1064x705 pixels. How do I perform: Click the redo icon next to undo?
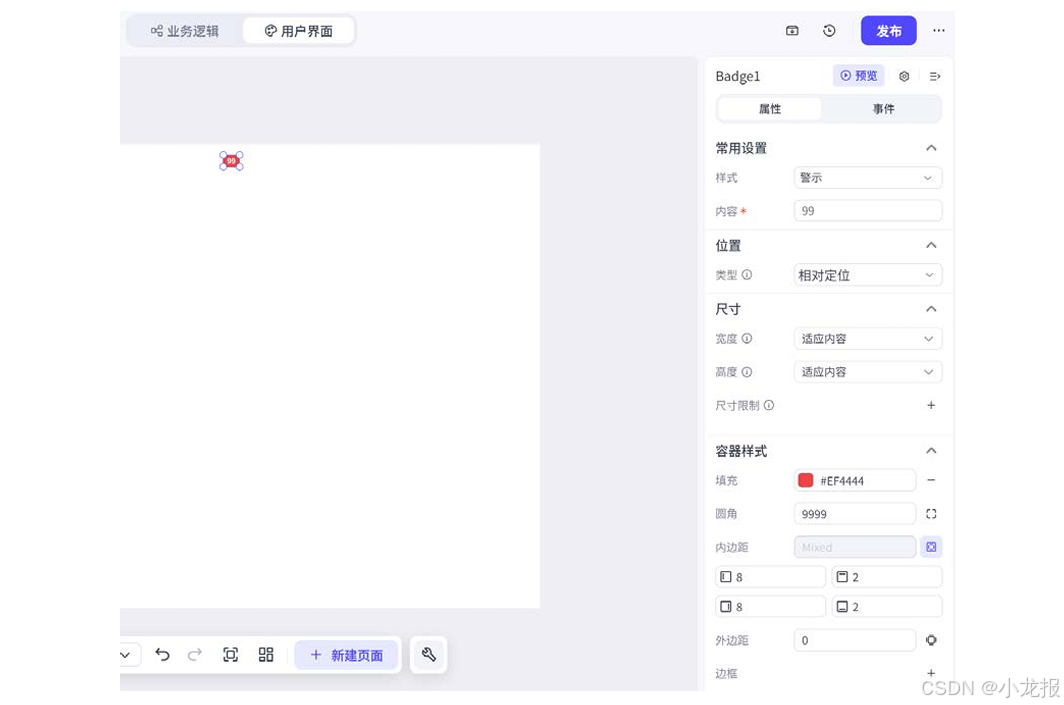[196, 655]
